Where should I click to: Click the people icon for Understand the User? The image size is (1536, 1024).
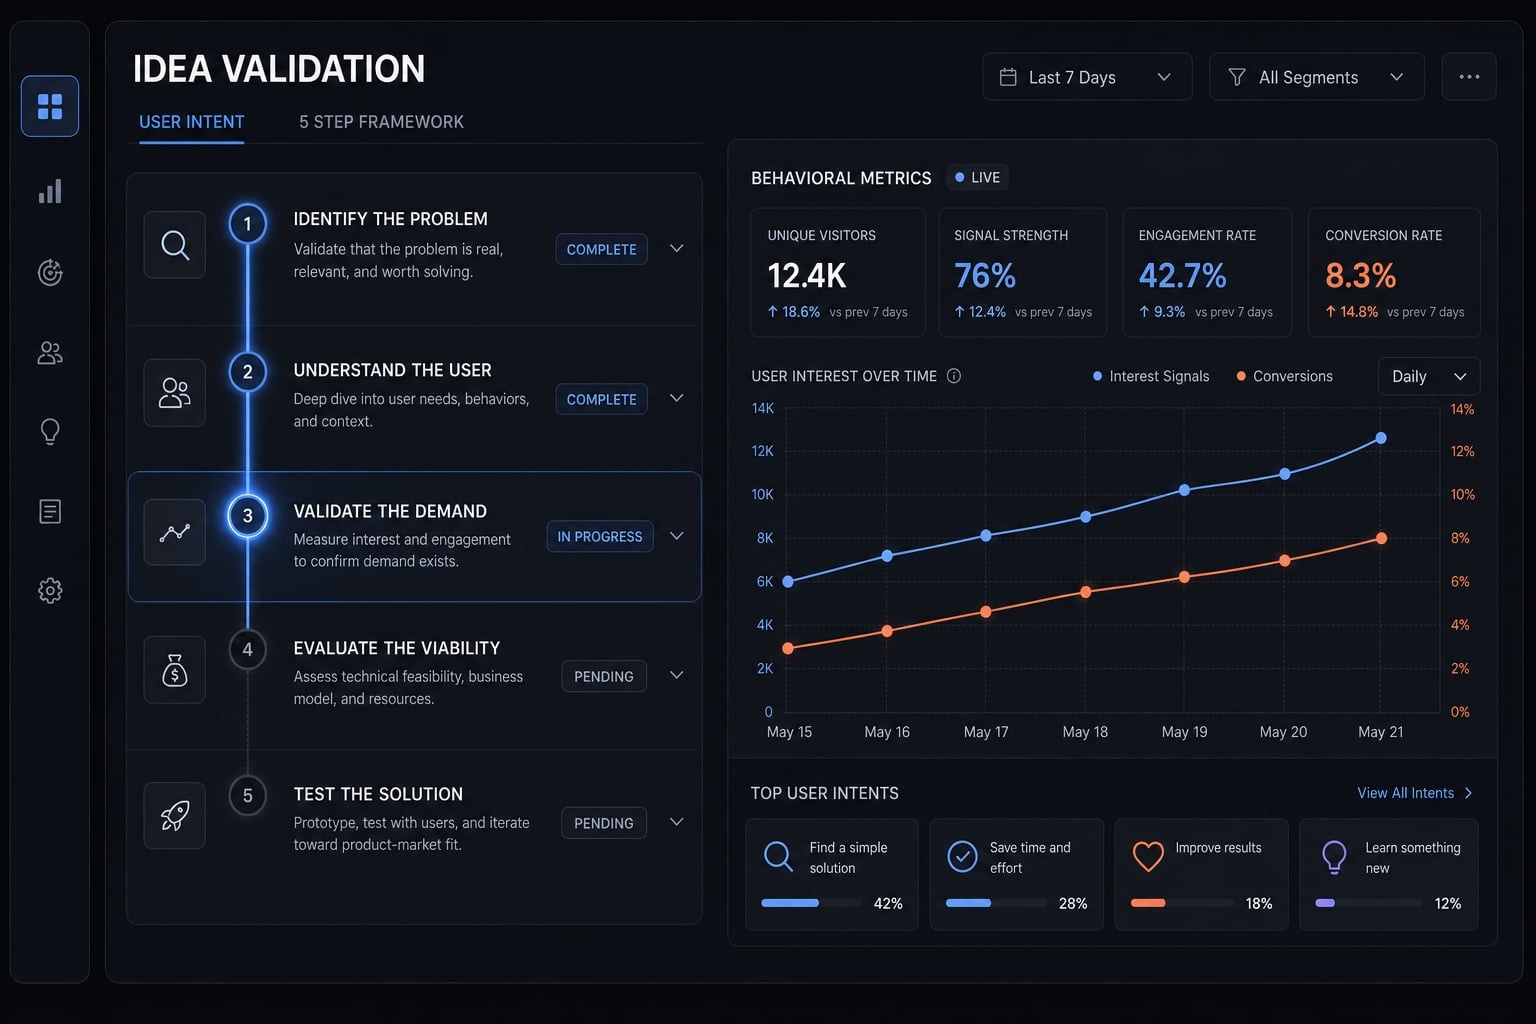coord(175,393)
